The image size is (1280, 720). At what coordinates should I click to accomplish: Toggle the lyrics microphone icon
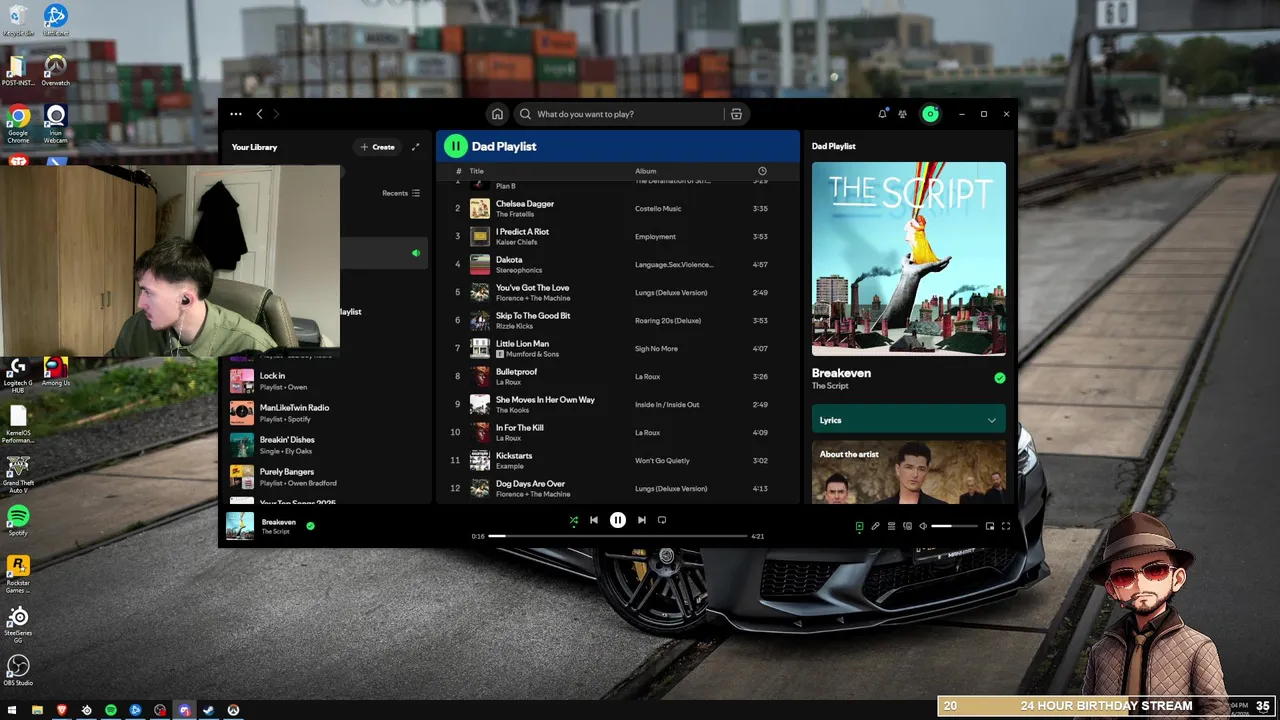pyautogui.click(x=875, y=526)
